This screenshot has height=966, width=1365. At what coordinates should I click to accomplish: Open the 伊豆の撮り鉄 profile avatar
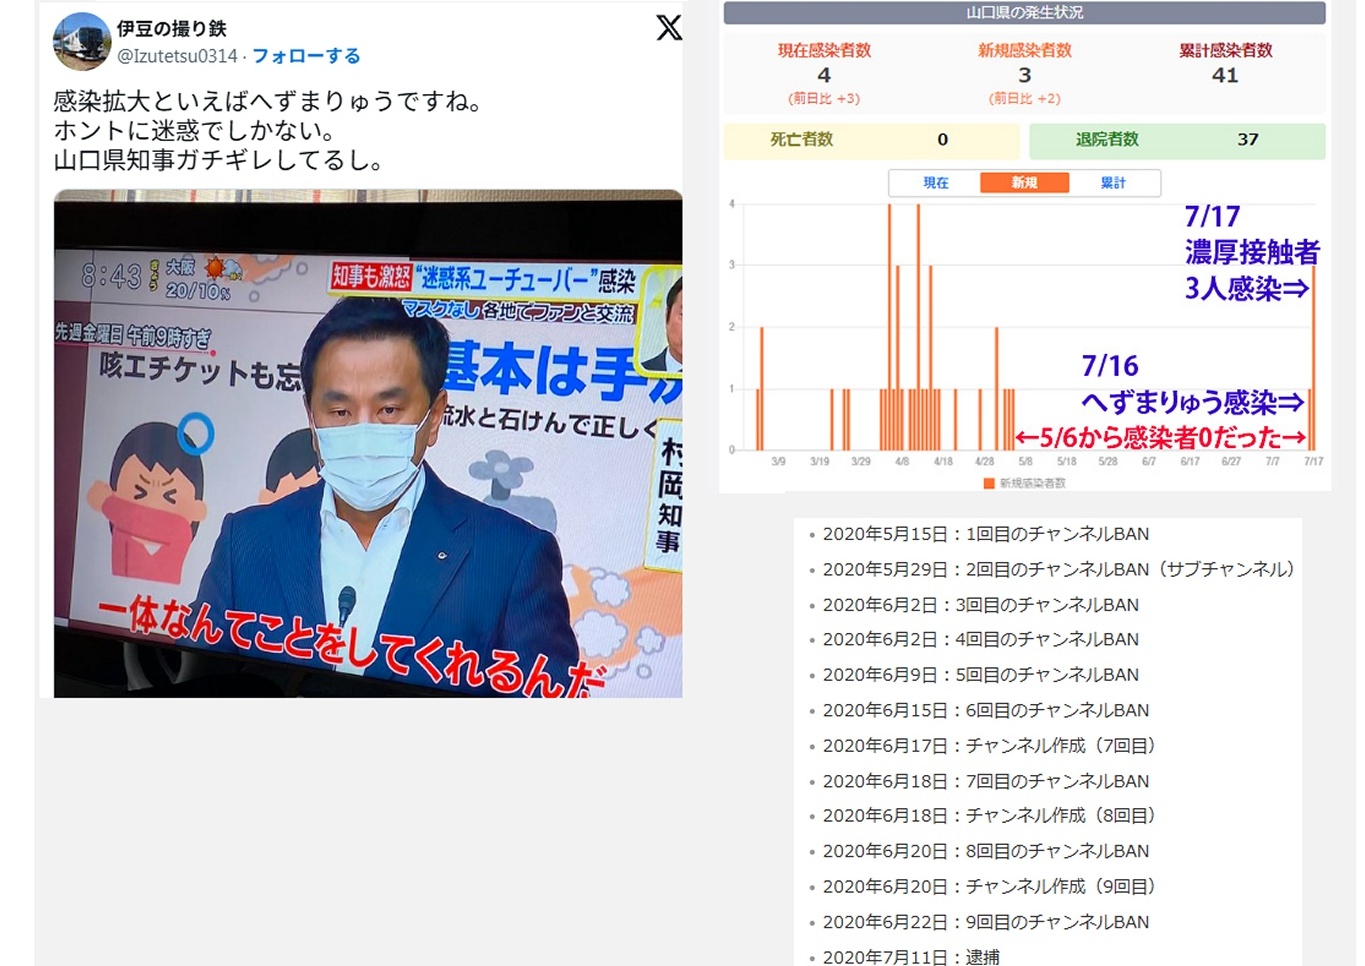[x=82, y=42]
